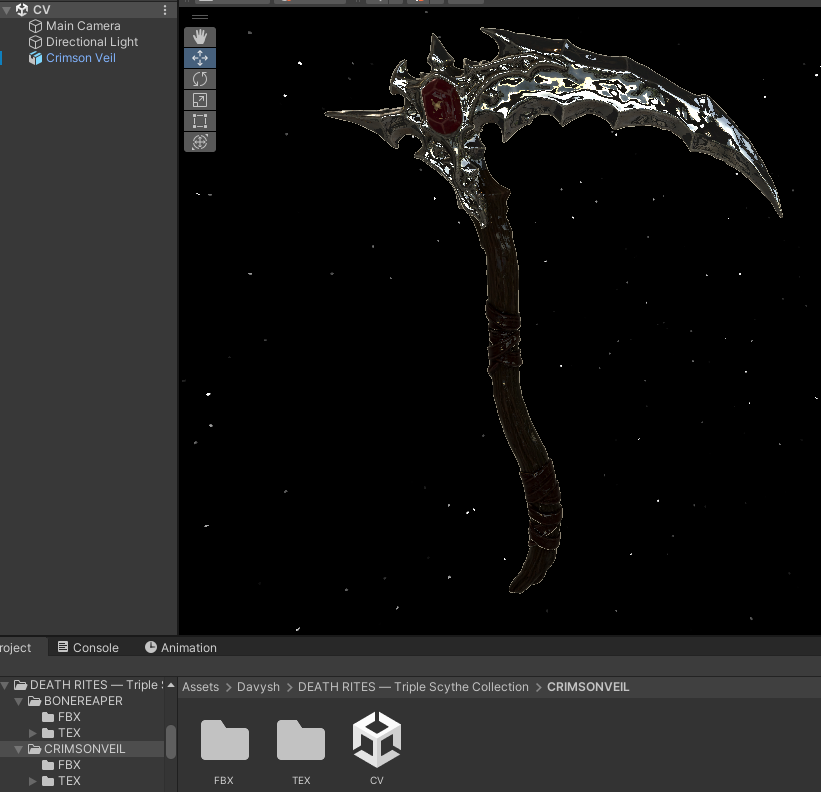Switch to the Console tab

(x=88, y=648)
